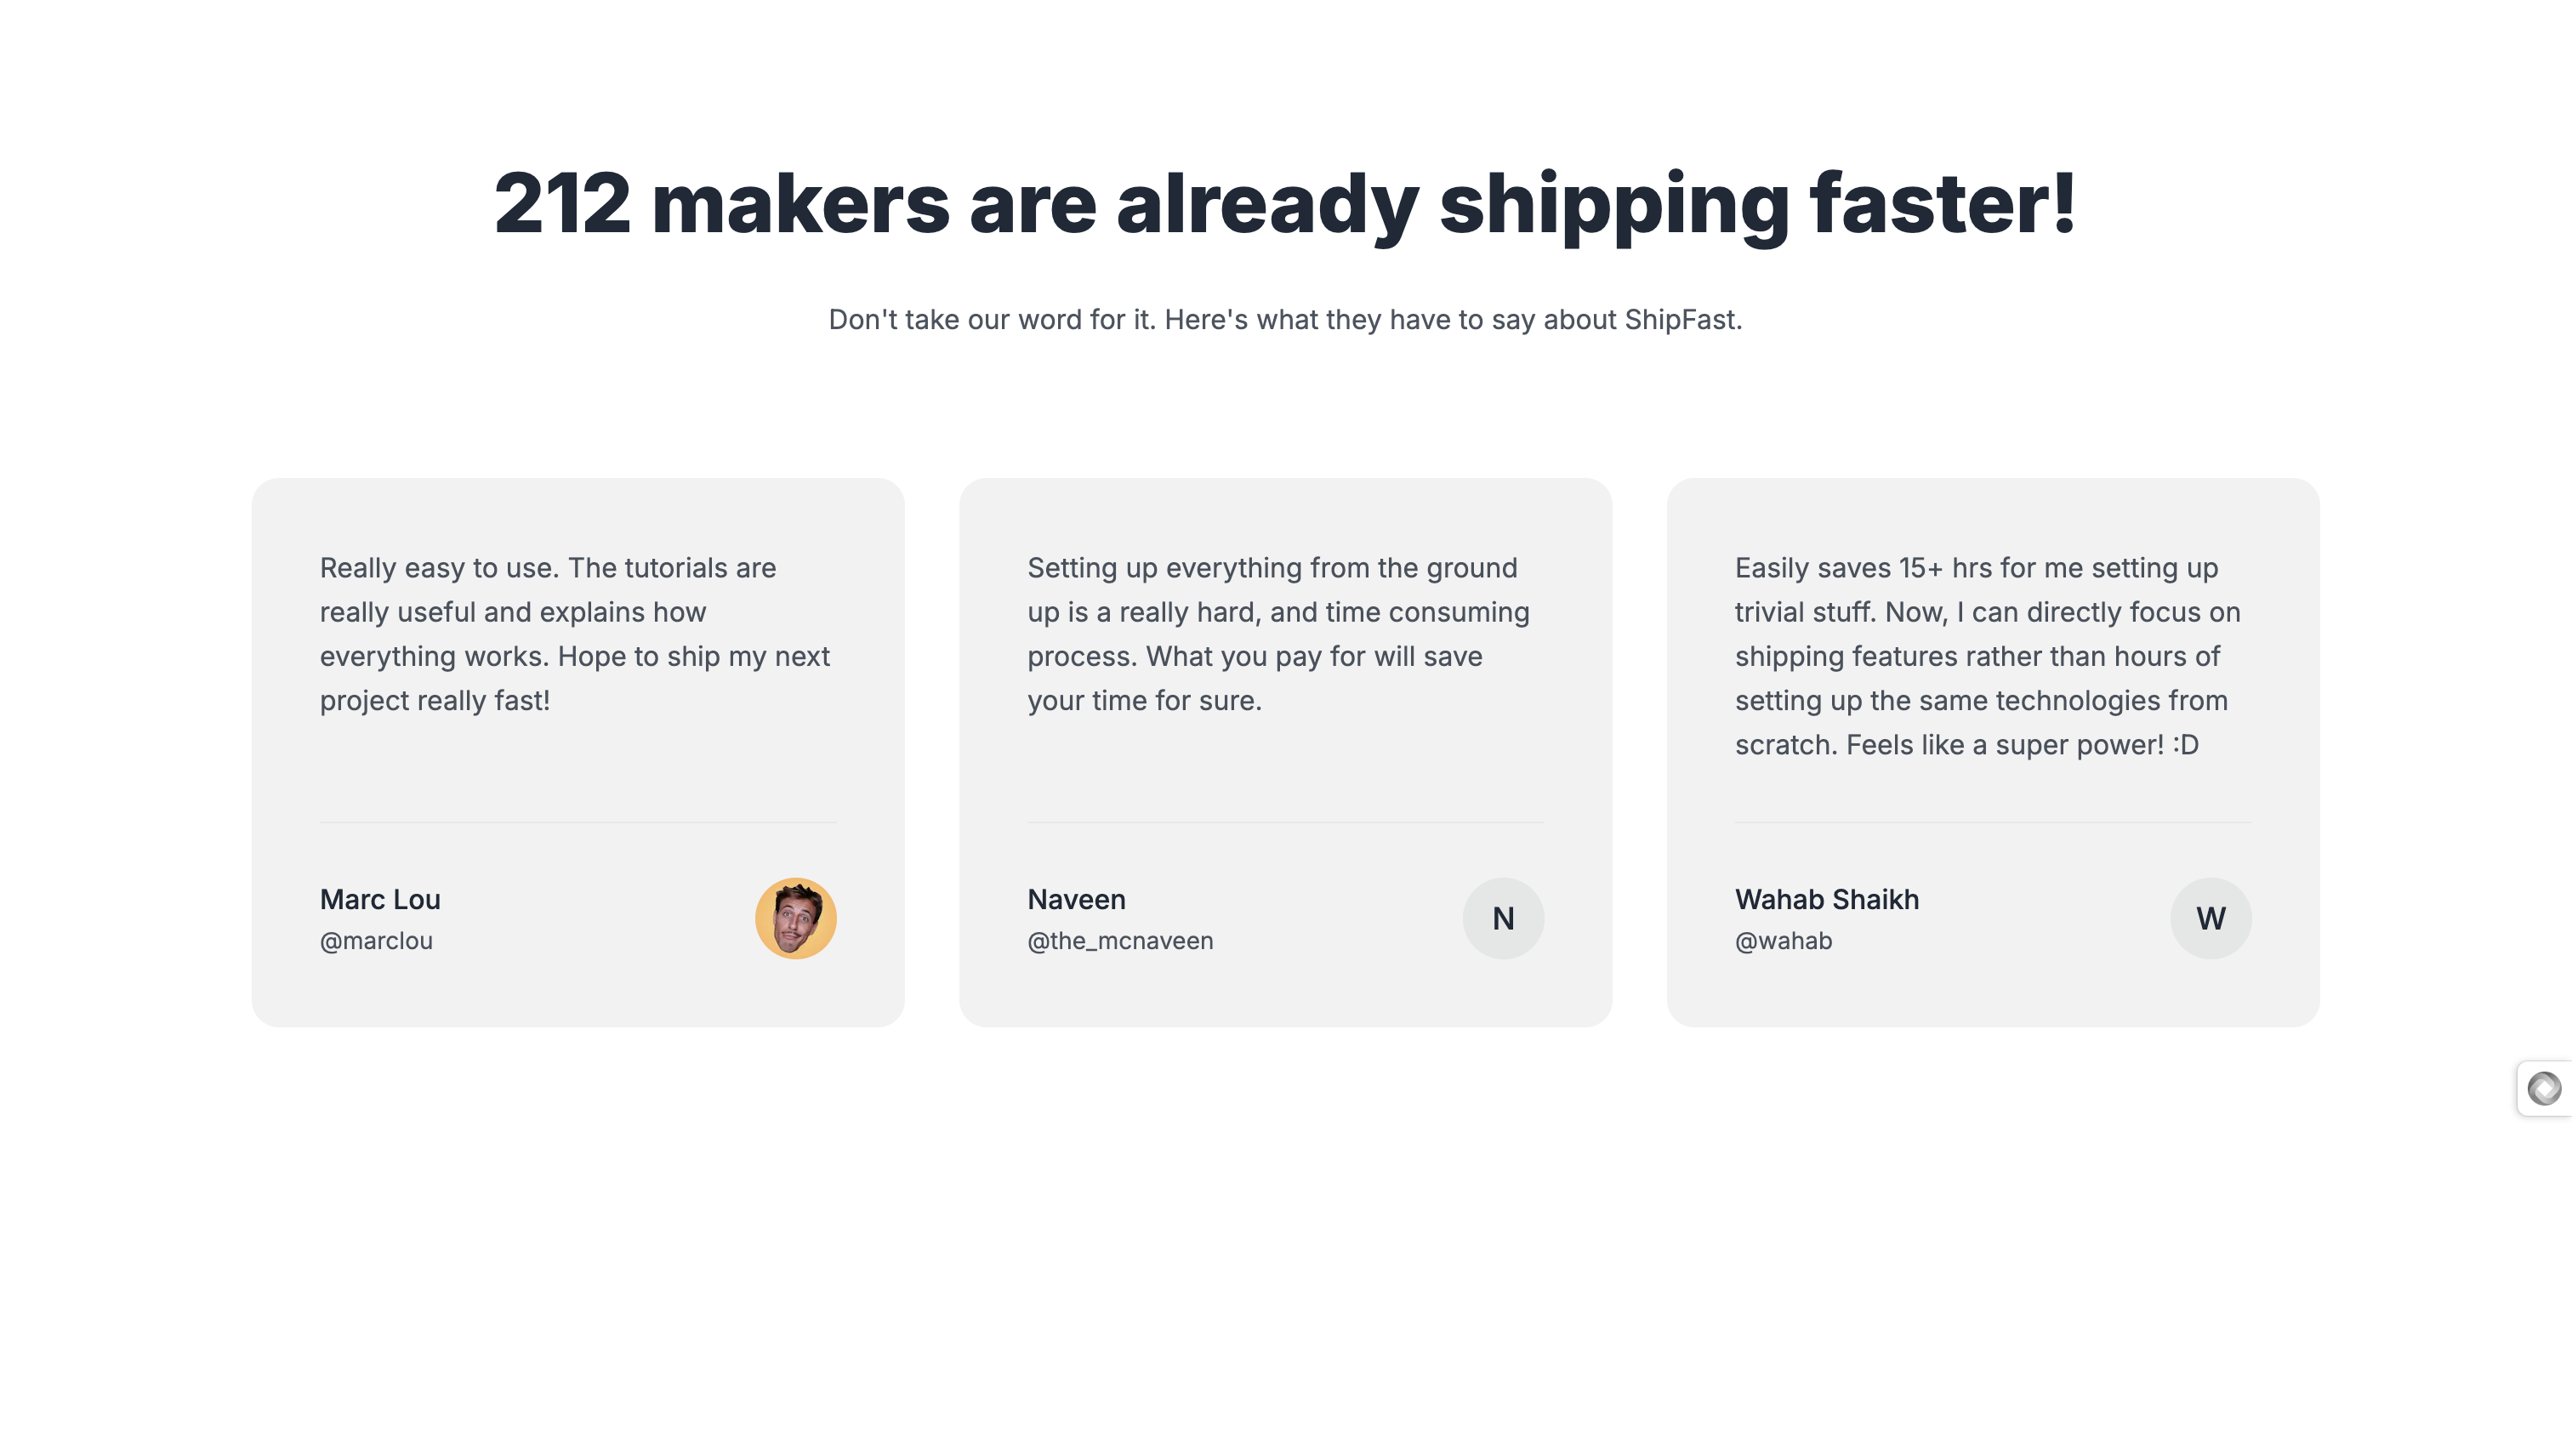Click the "Don't take our word" subtitle
The height and width of the screenshot is (1456, 2572).
[x=1285, y=319]
